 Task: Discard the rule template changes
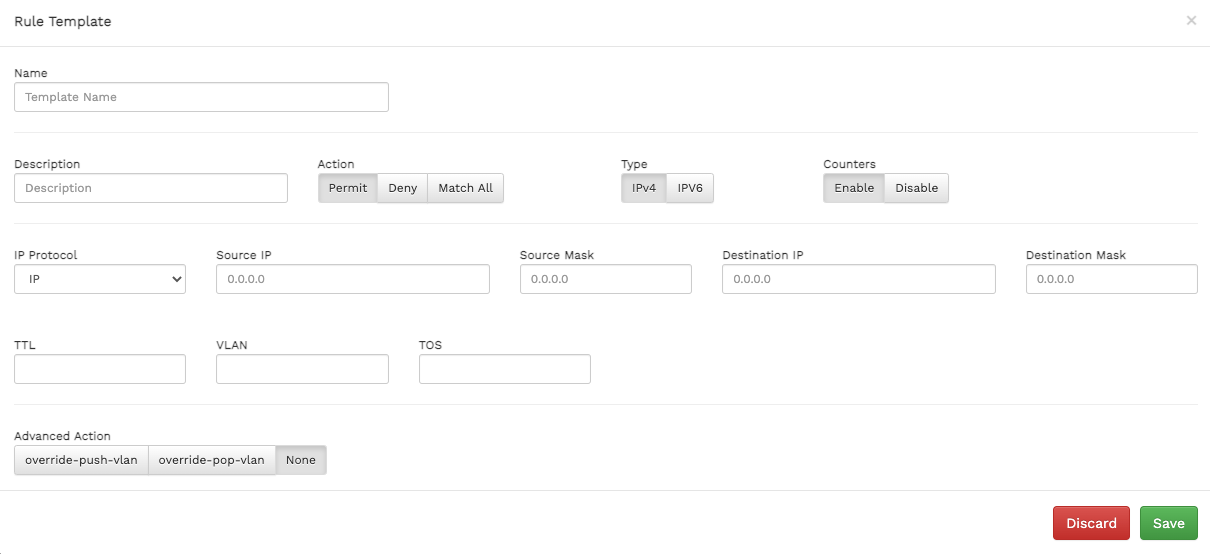click(1091, 523)
